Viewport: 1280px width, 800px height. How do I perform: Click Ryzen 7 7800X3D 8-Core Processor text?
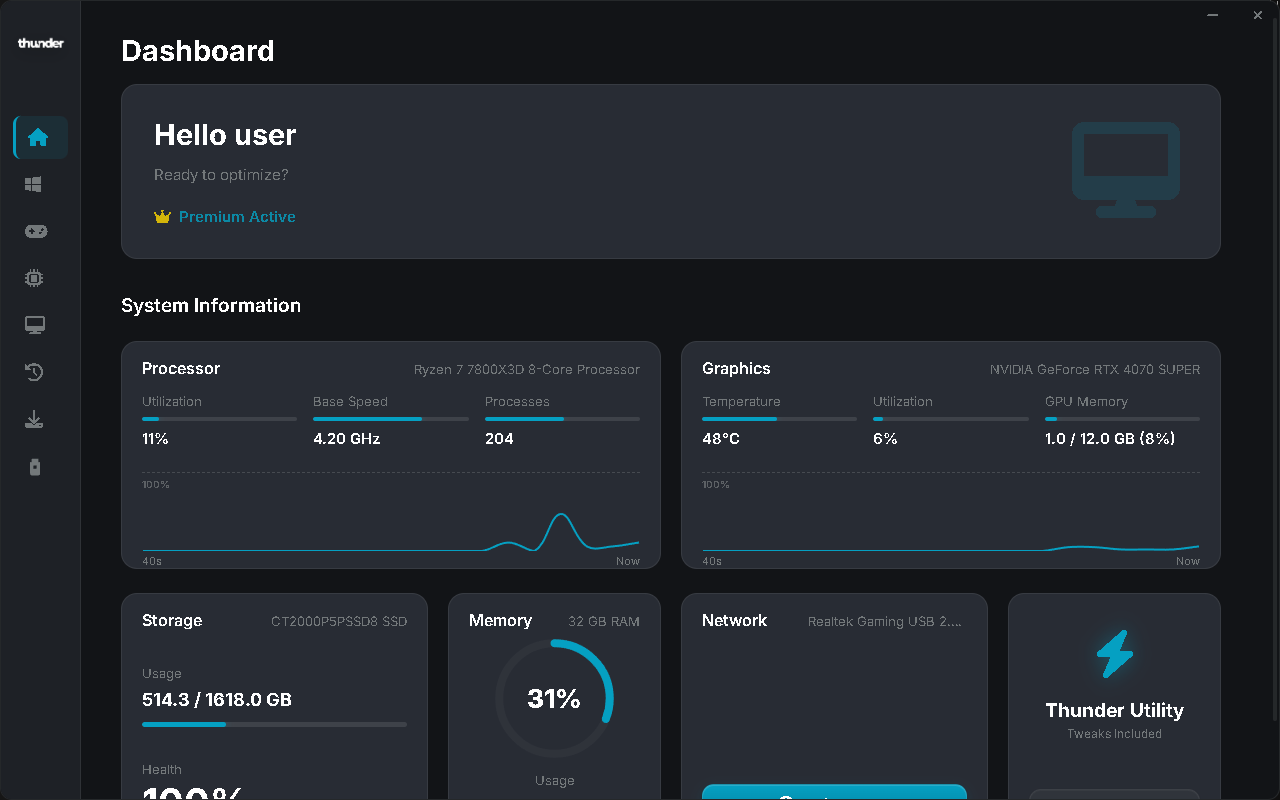pos(527,369)
